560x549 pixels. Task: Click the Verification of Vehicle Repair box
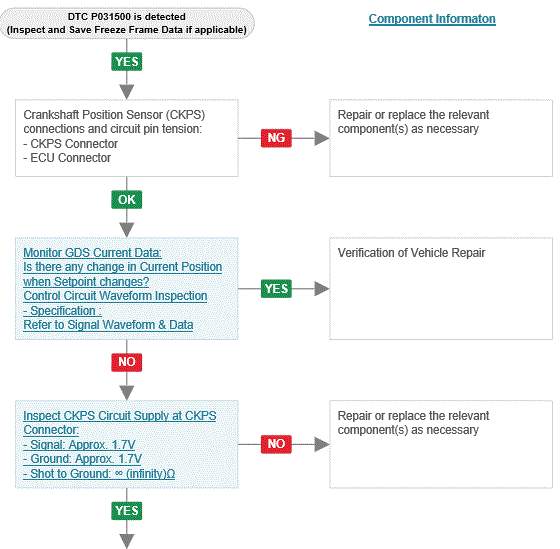tap(441, 289)
